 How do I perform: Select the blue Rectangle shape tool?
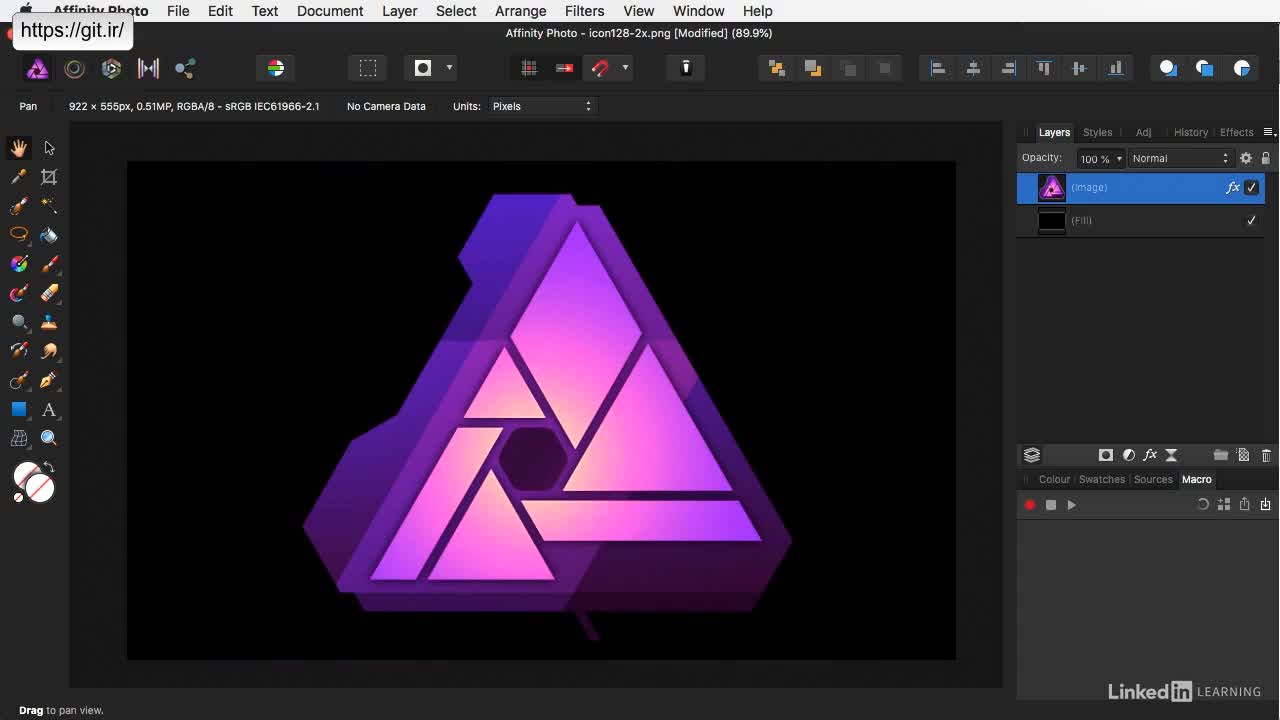tap(19, 409)
